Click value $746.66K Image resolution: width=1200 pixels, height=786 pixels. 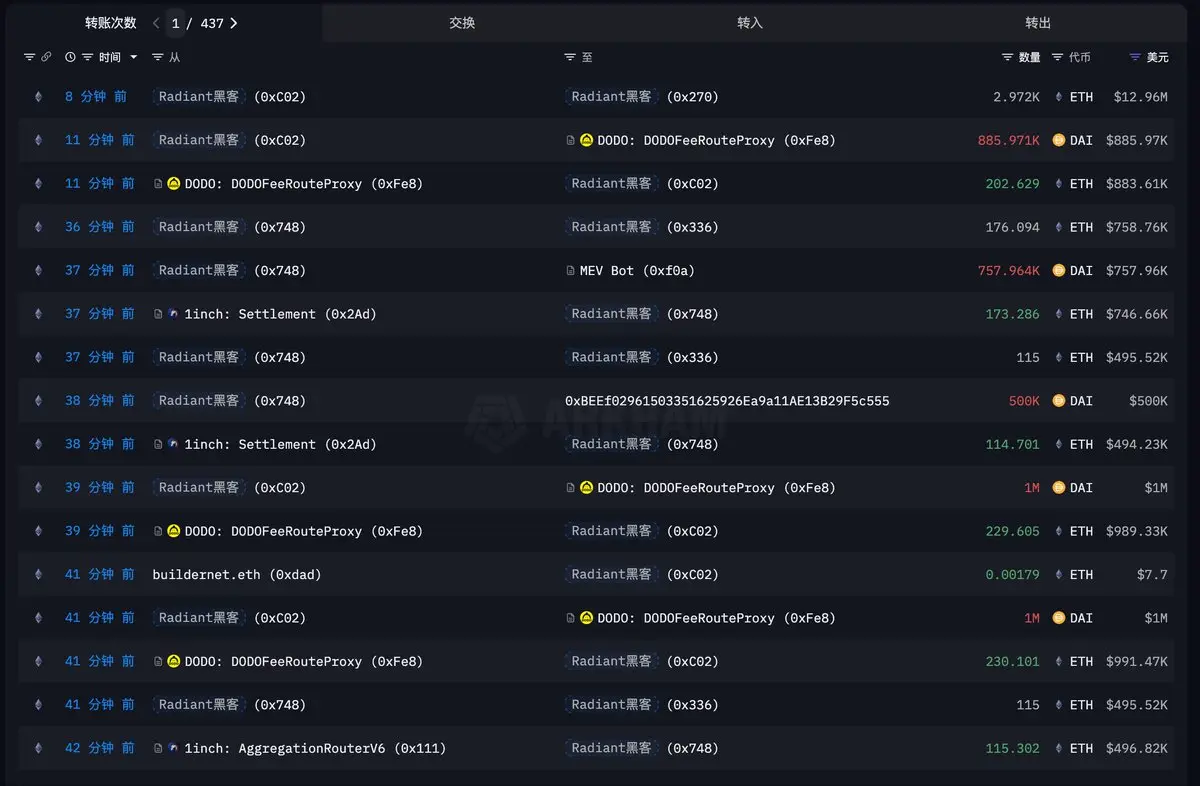tap(1137, 314)
